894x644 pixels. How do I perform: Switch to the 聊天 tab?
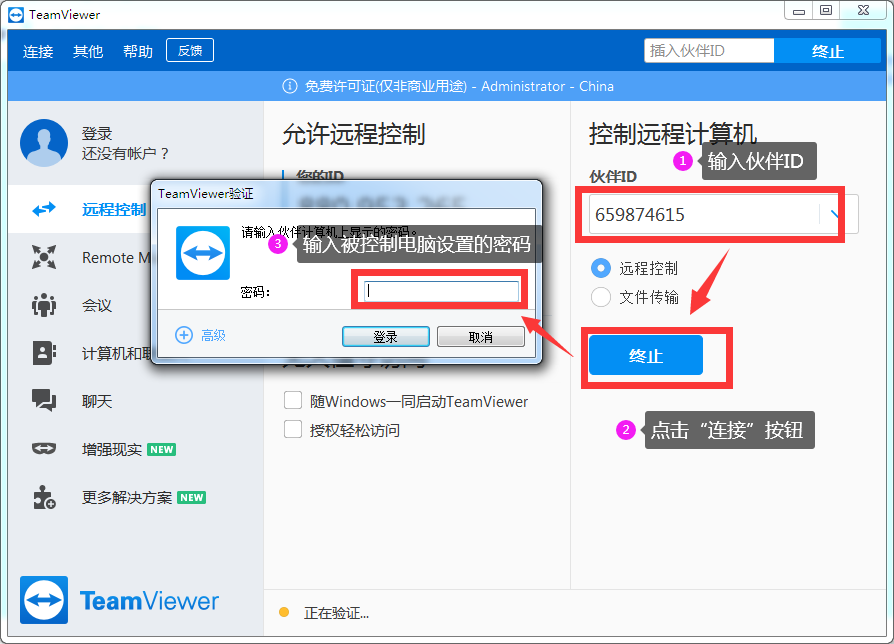[97, 401]
